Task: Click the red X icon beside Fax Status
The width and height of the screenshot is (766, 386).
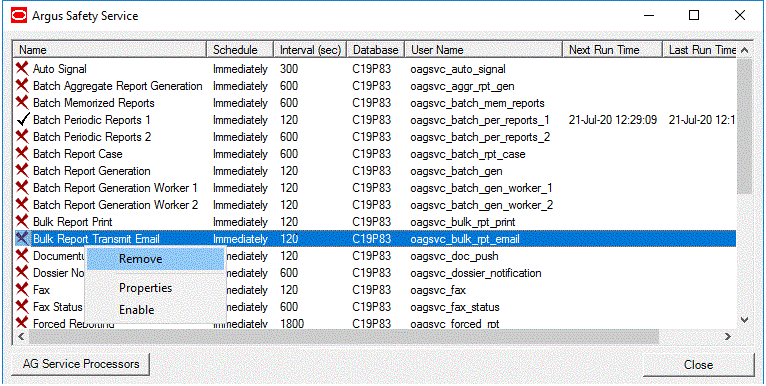Action: click(22, 307)
